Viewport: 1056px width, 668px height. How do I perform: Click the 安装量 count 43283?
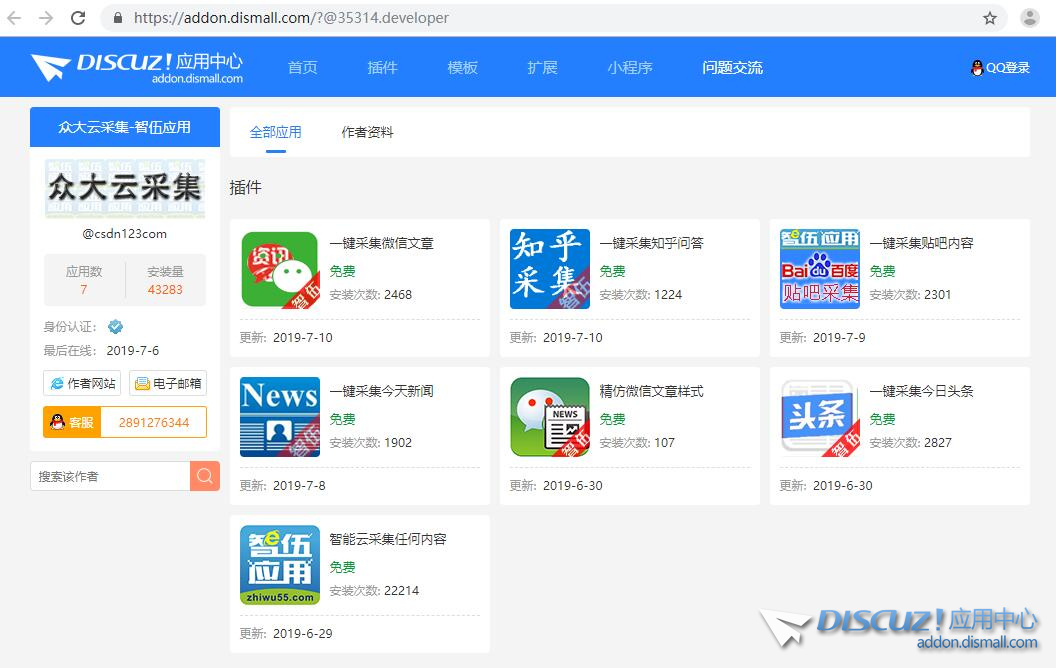[x=165, y=290]
